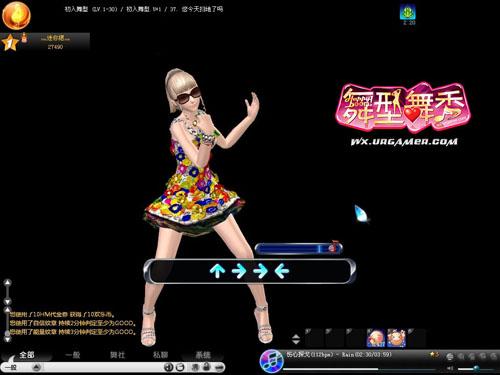The height and width of the screenshot is (375, 500).
Task: Select the 私聊 chat tab
Action: 160,355
